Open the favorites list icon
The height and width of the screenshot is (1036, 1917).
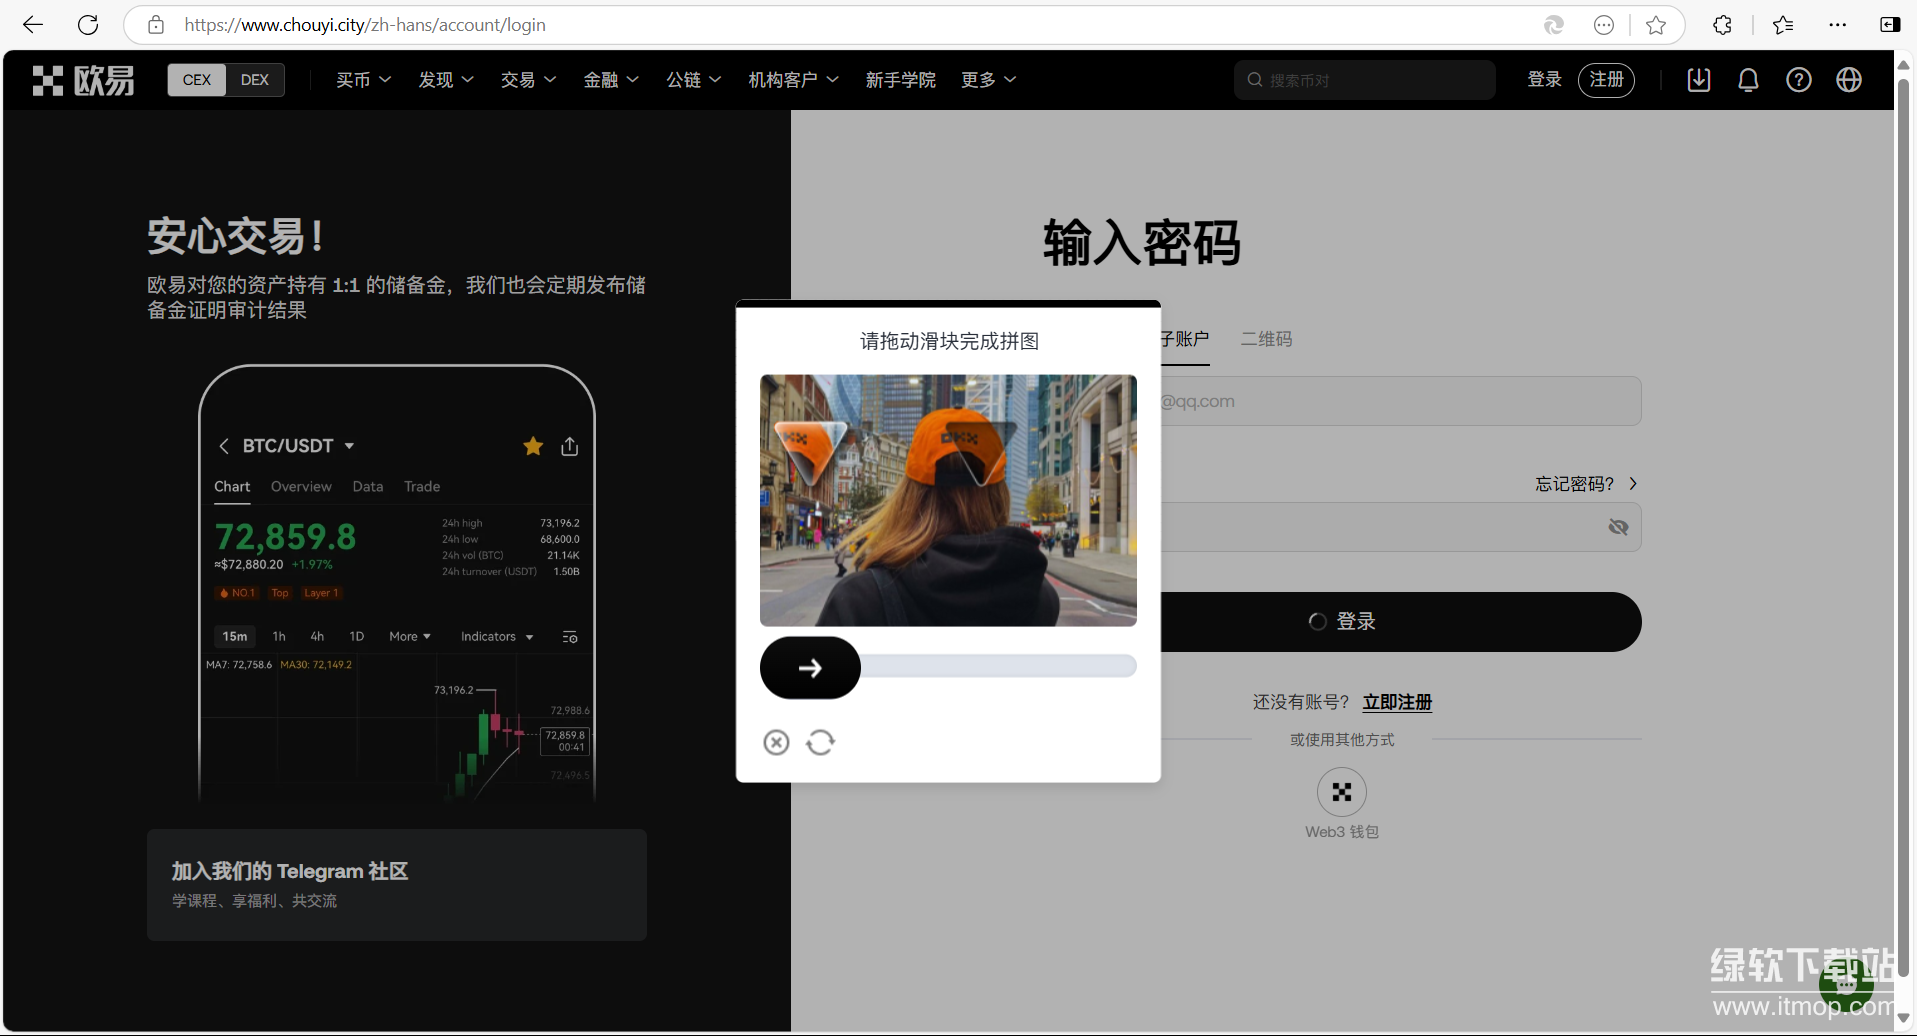pyautogui.click(x=1783, y=25)
